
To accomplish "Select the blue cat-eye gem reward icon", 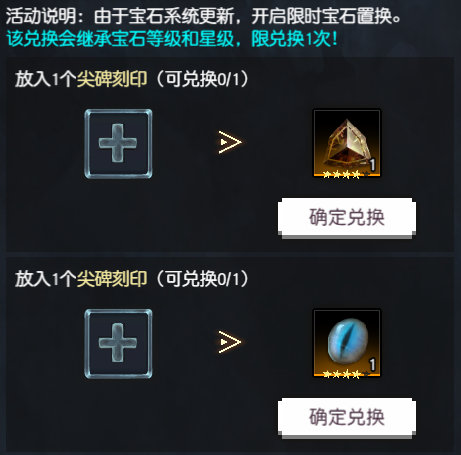I will coord(347,343).
